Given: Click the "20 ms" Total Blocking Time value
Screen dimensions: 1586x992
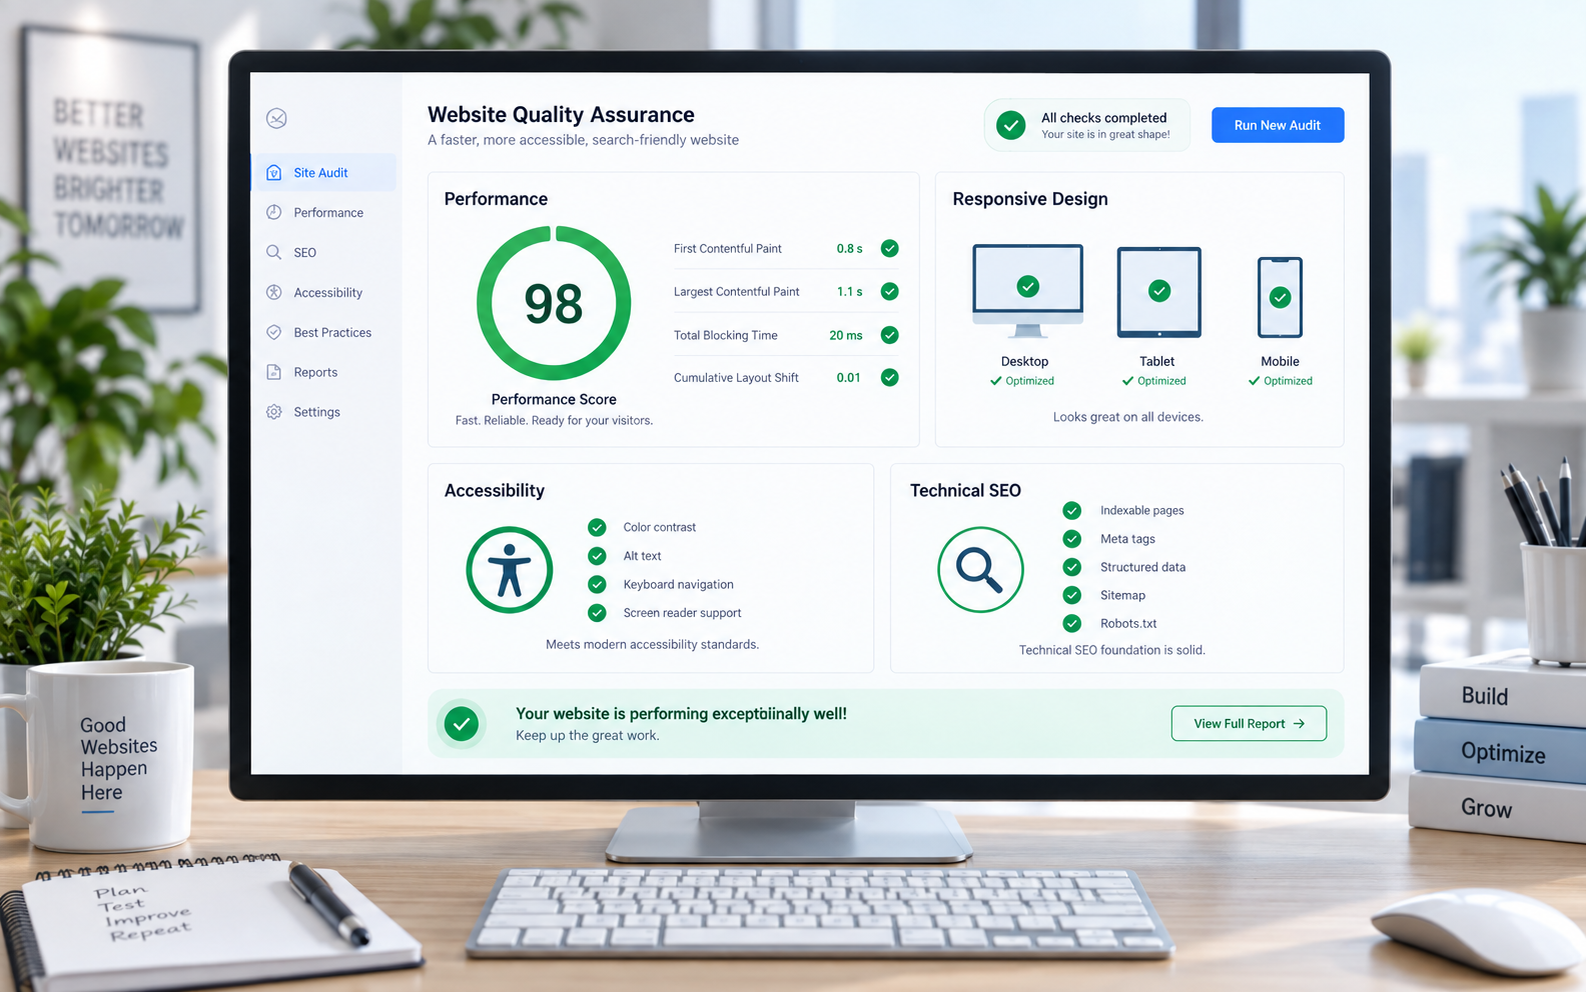Looking at the screenshot, I should [x=846, y=335].
